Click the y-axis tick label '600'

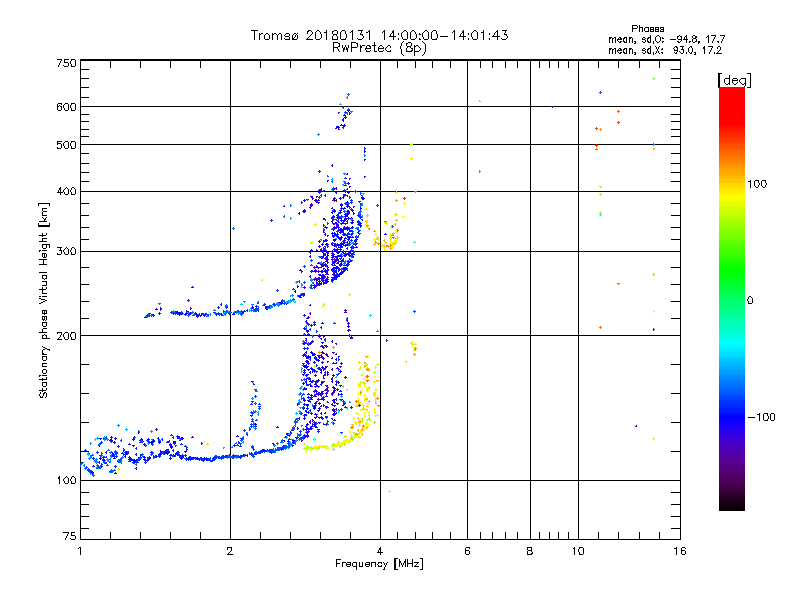(66, 107)
